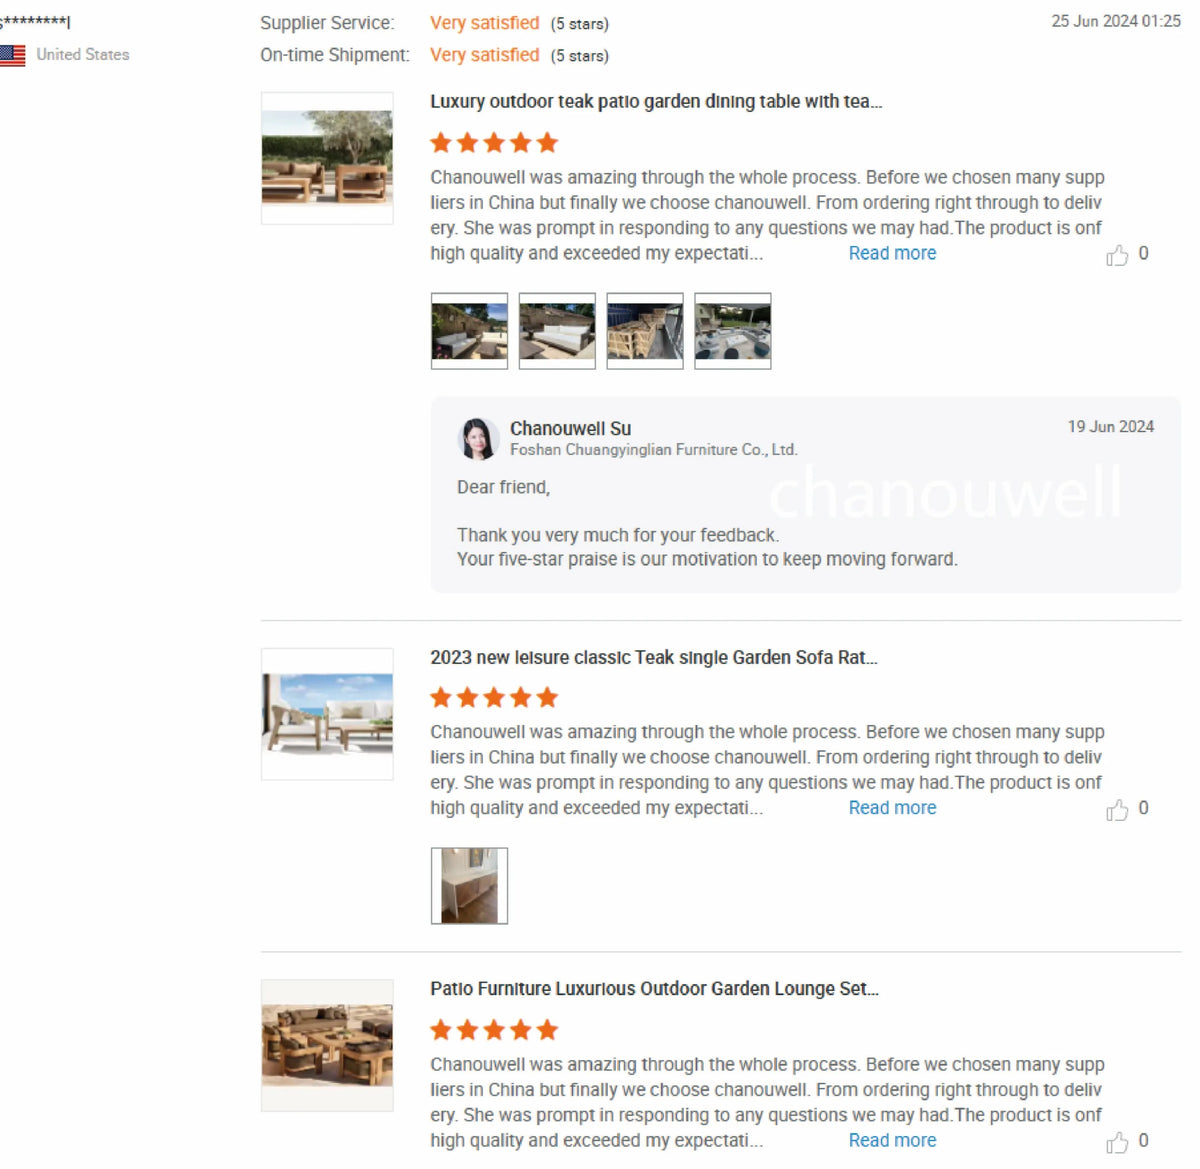View the customer photo in the Garden Sofa review

point(469,886)
